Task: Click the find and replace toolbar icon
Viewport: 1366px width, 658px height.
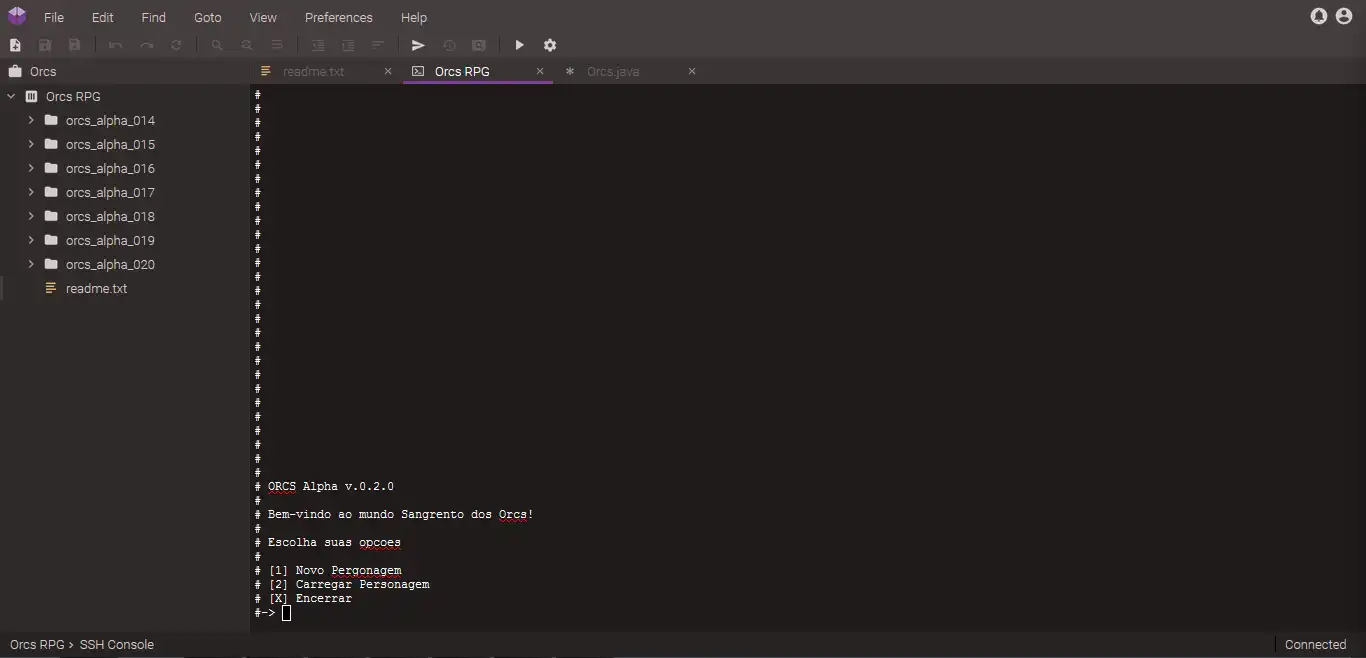Action: 247,45
